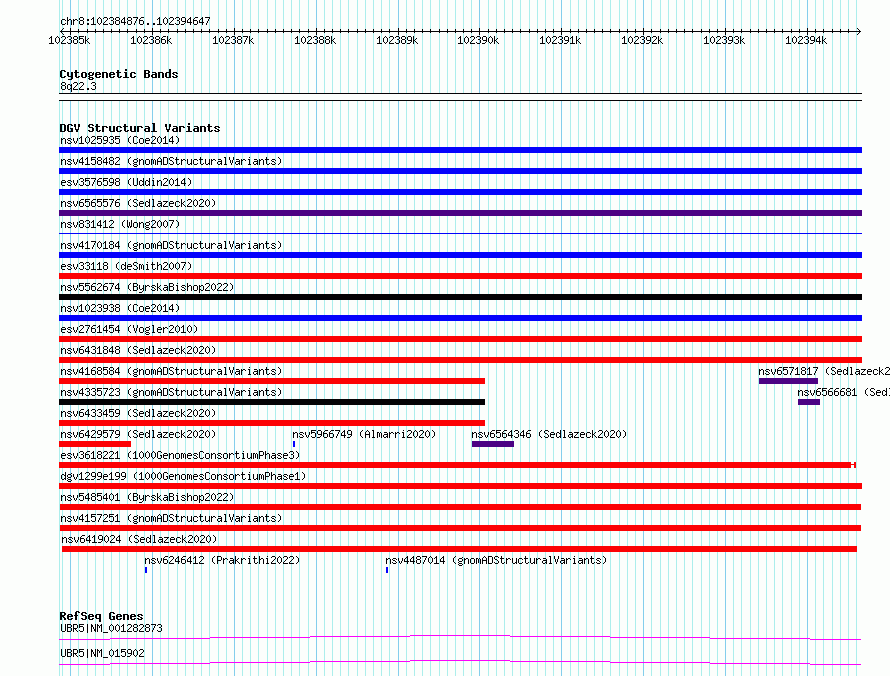Screen dimensions: 890x676
Task: Select the nsv4158482 gnomAD variant label
Action: [x=171, y=161]
